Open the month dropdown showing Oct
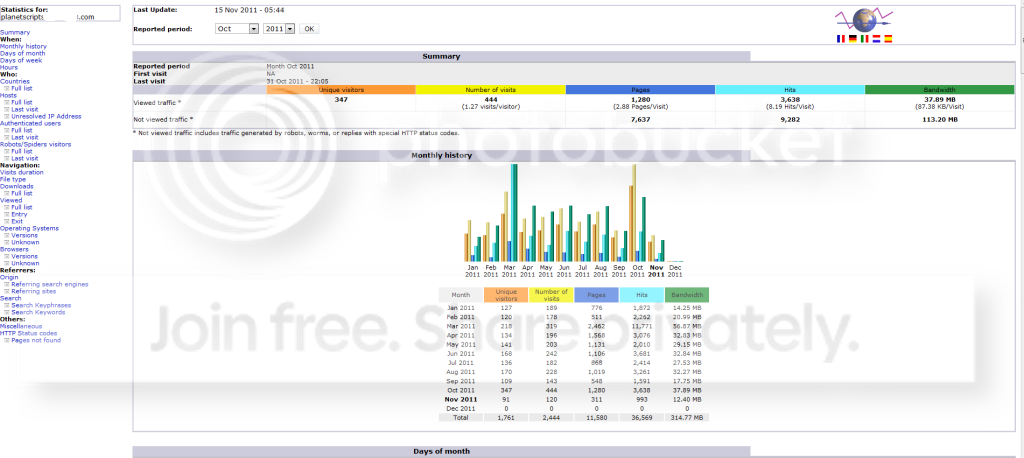This screenshot has height=458, width=1024. click(x=237, y=29)
